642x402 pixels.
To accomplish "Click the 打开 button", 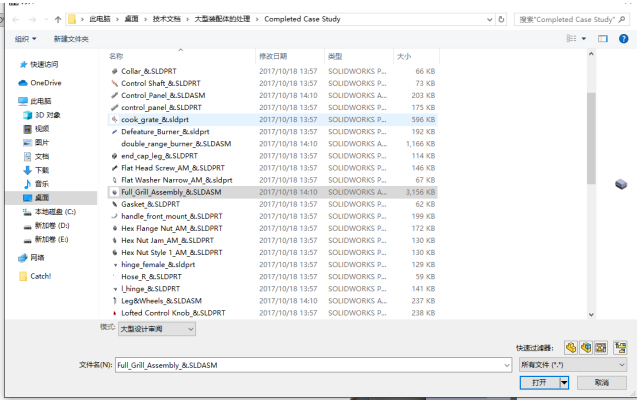I will pos(540,383).
